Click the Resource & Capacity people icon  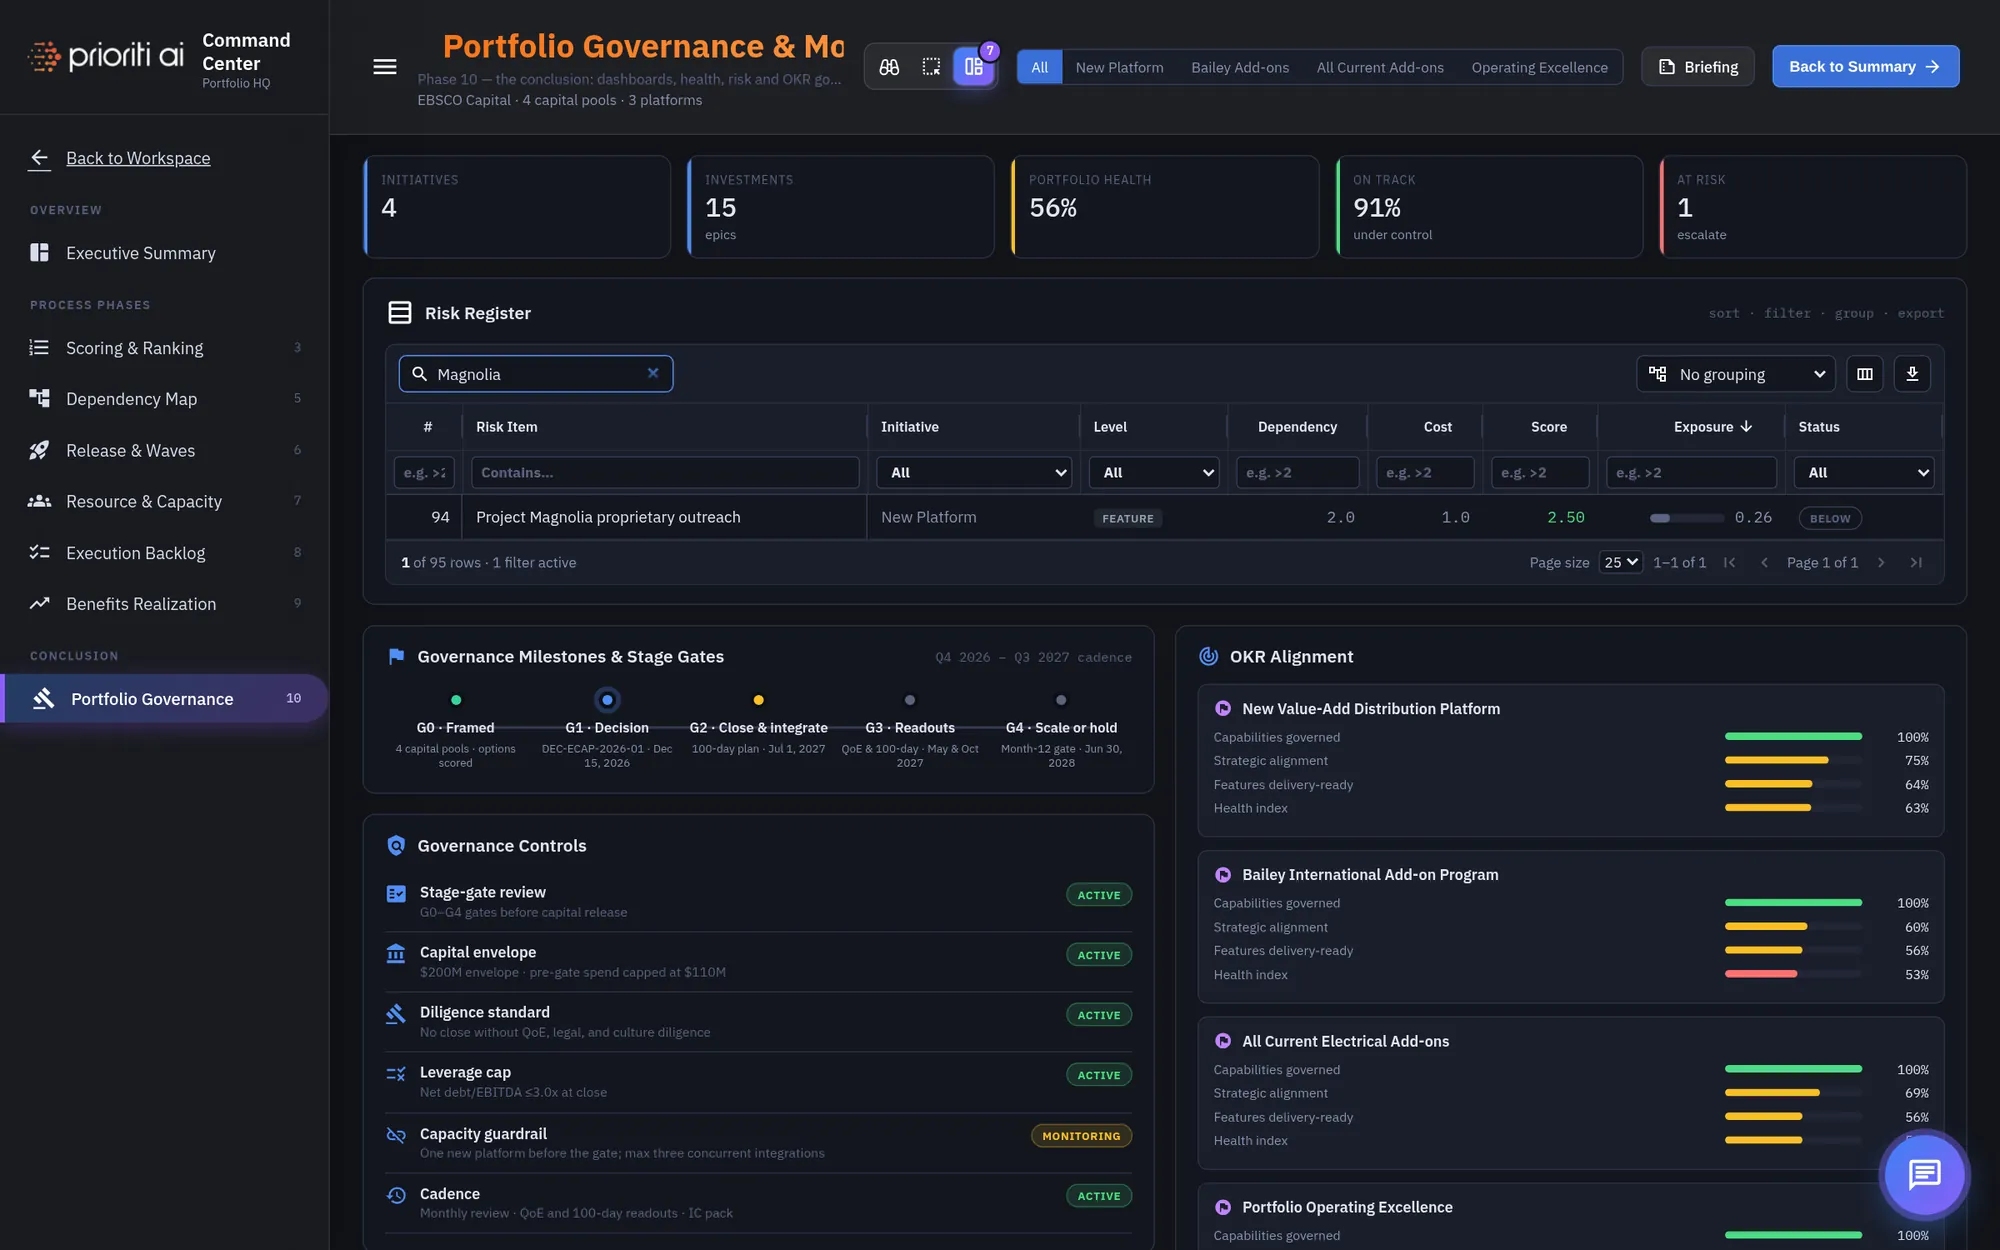39,501
